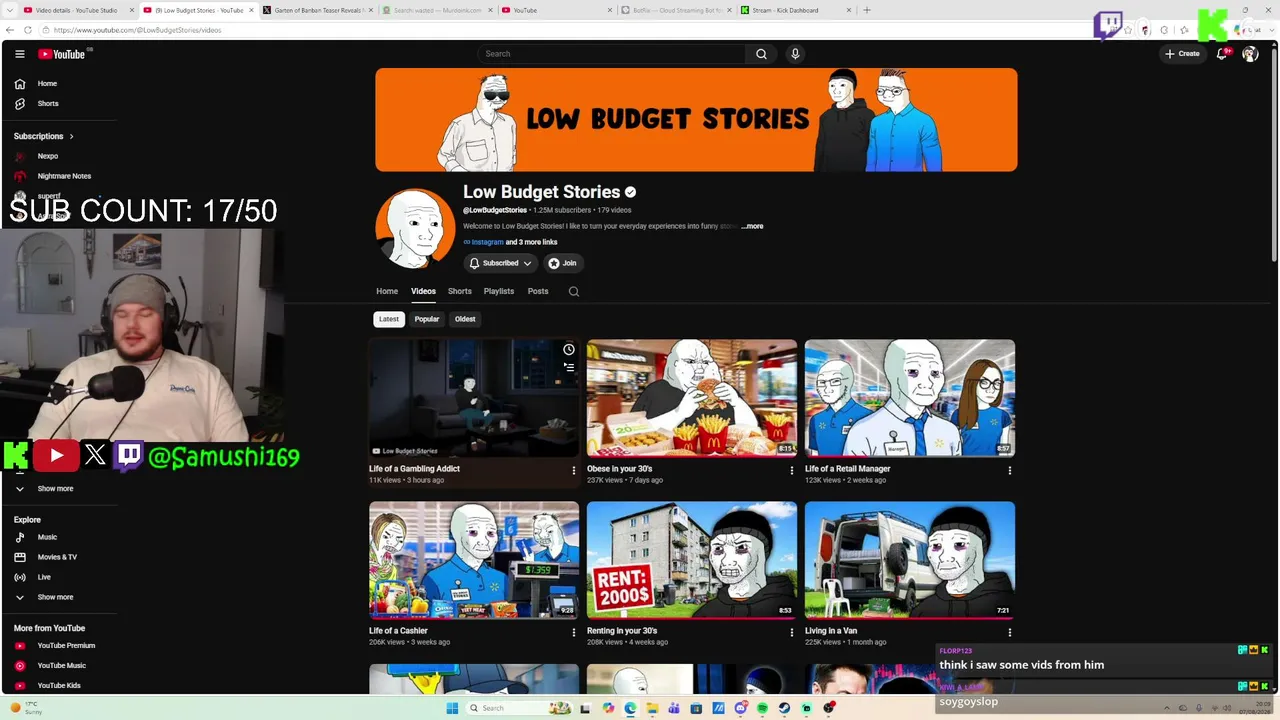Expand Explore list with Show more
Image resolution: width=1280 pixels, height=720 pixels.
(56, 597)
